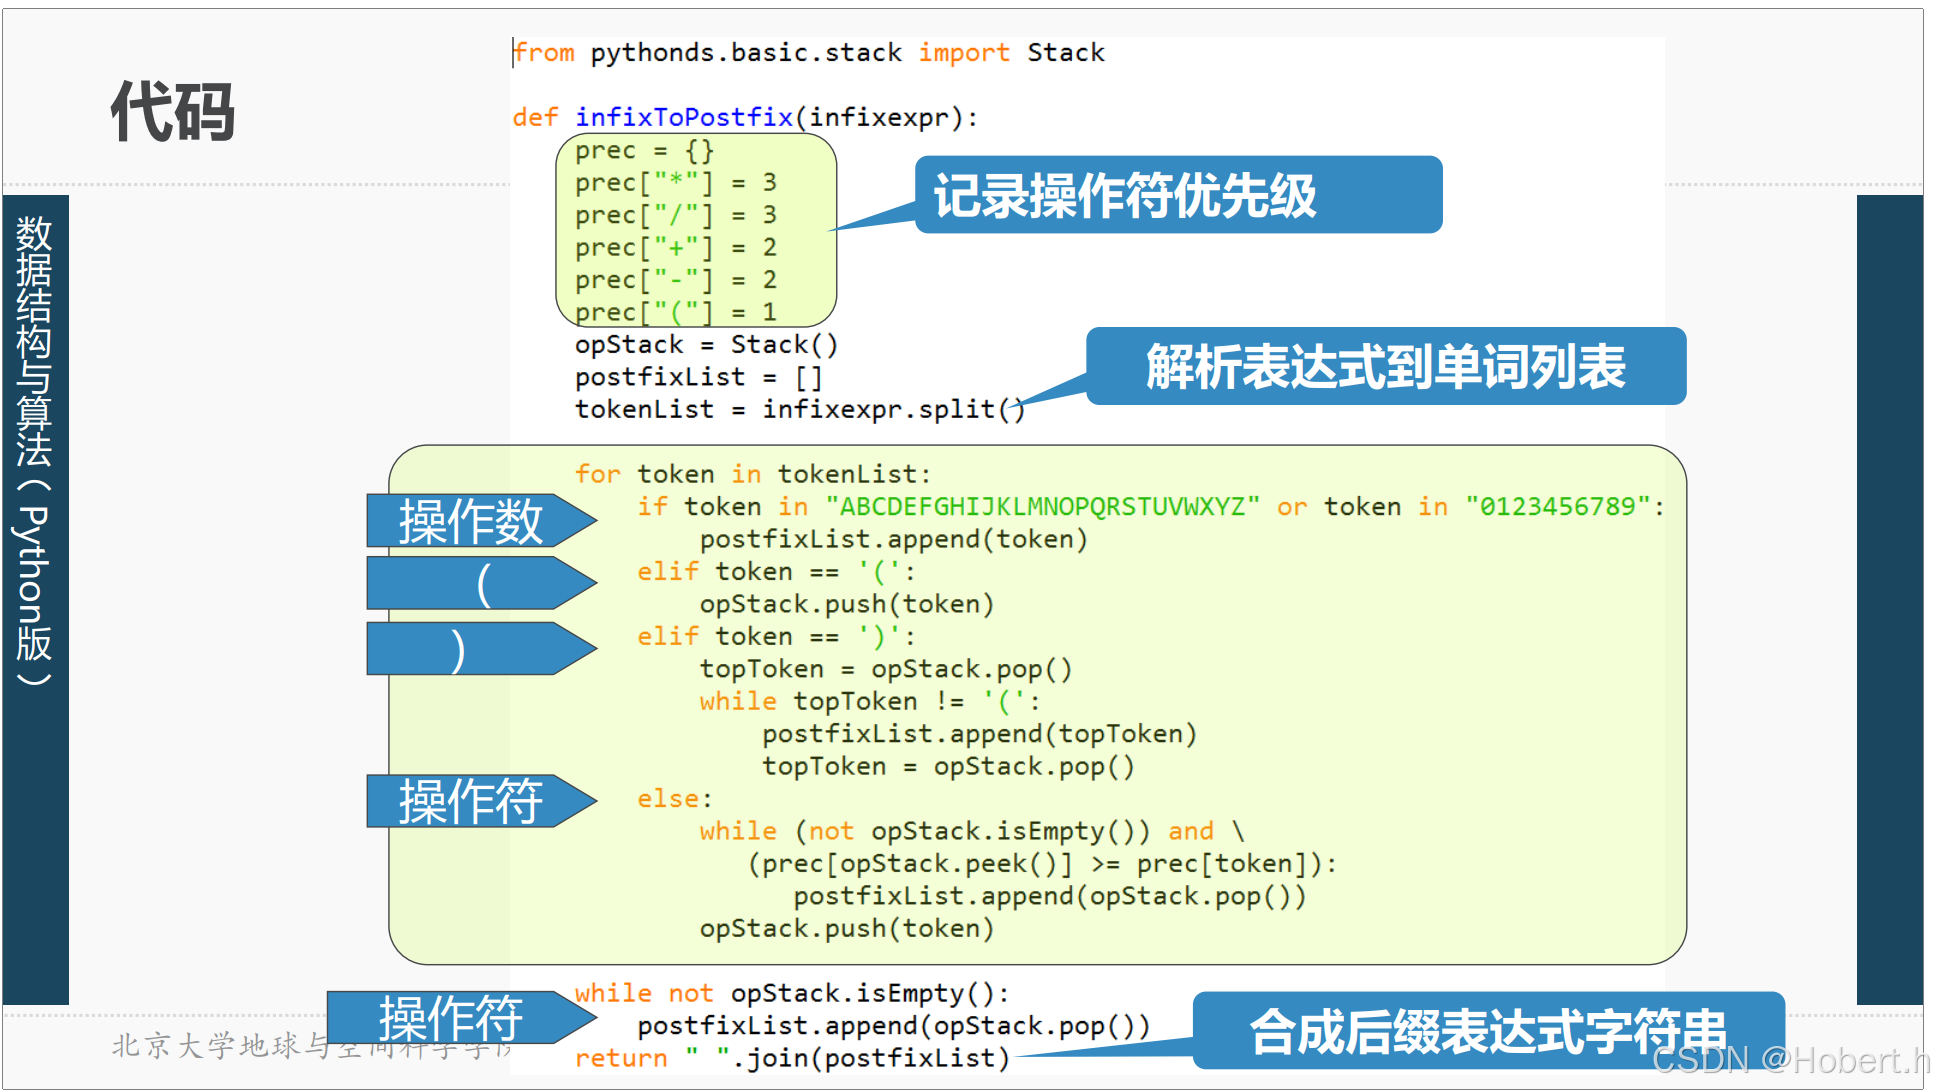
Task: Click the bottom '操作符' arrow label
Action: [450, 1018]
